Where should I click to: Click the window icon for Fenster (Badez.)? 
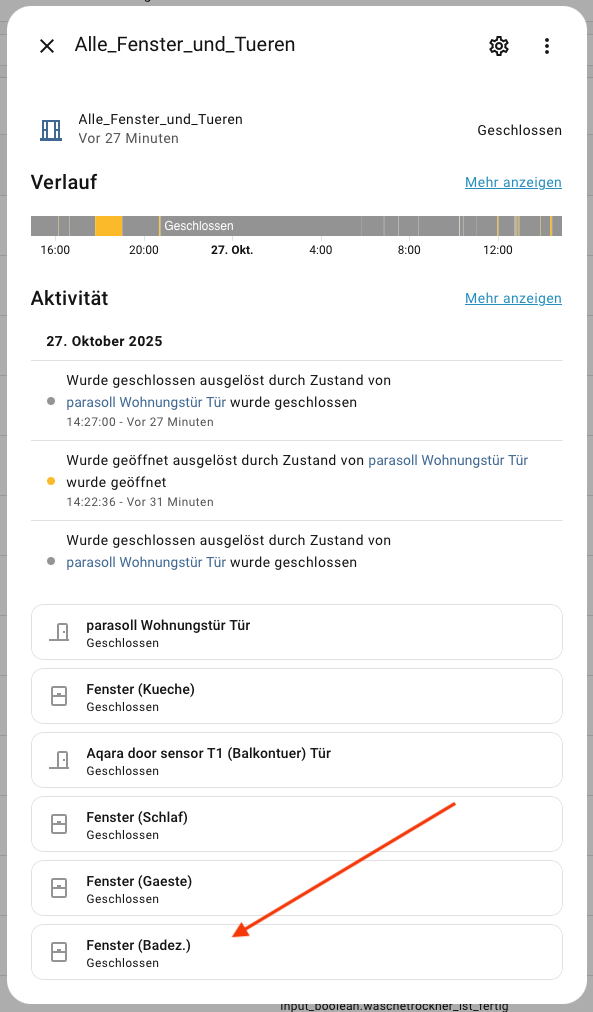(59, 951)
